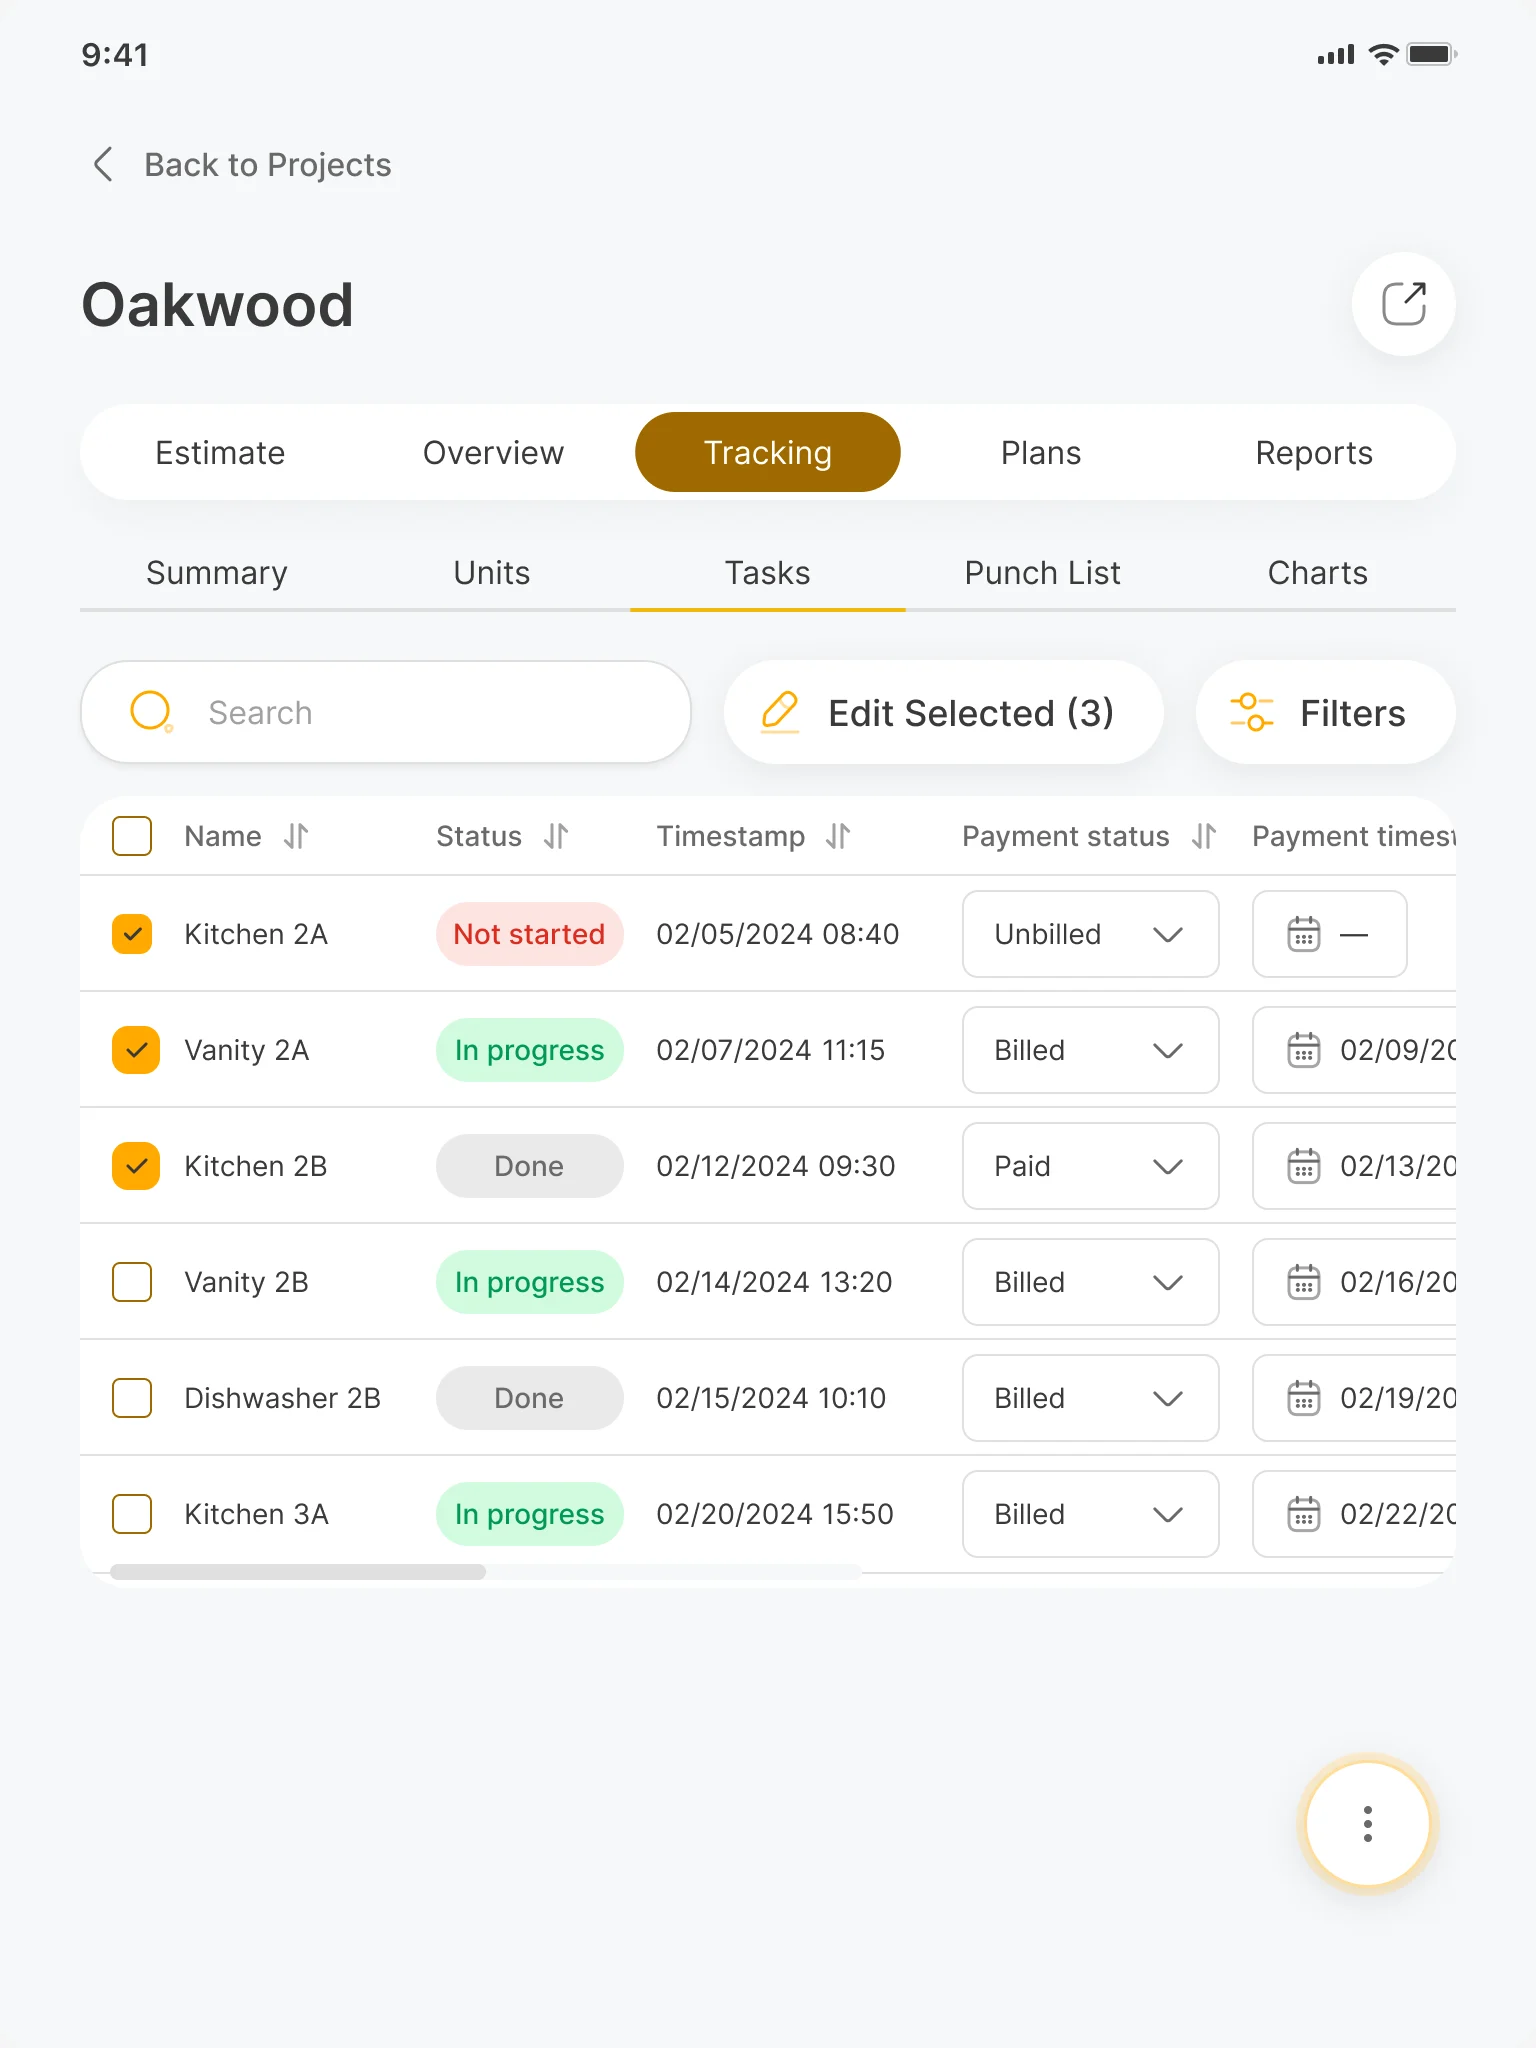
Task: Check the cellular signal icon
Action: [1336, 55]
